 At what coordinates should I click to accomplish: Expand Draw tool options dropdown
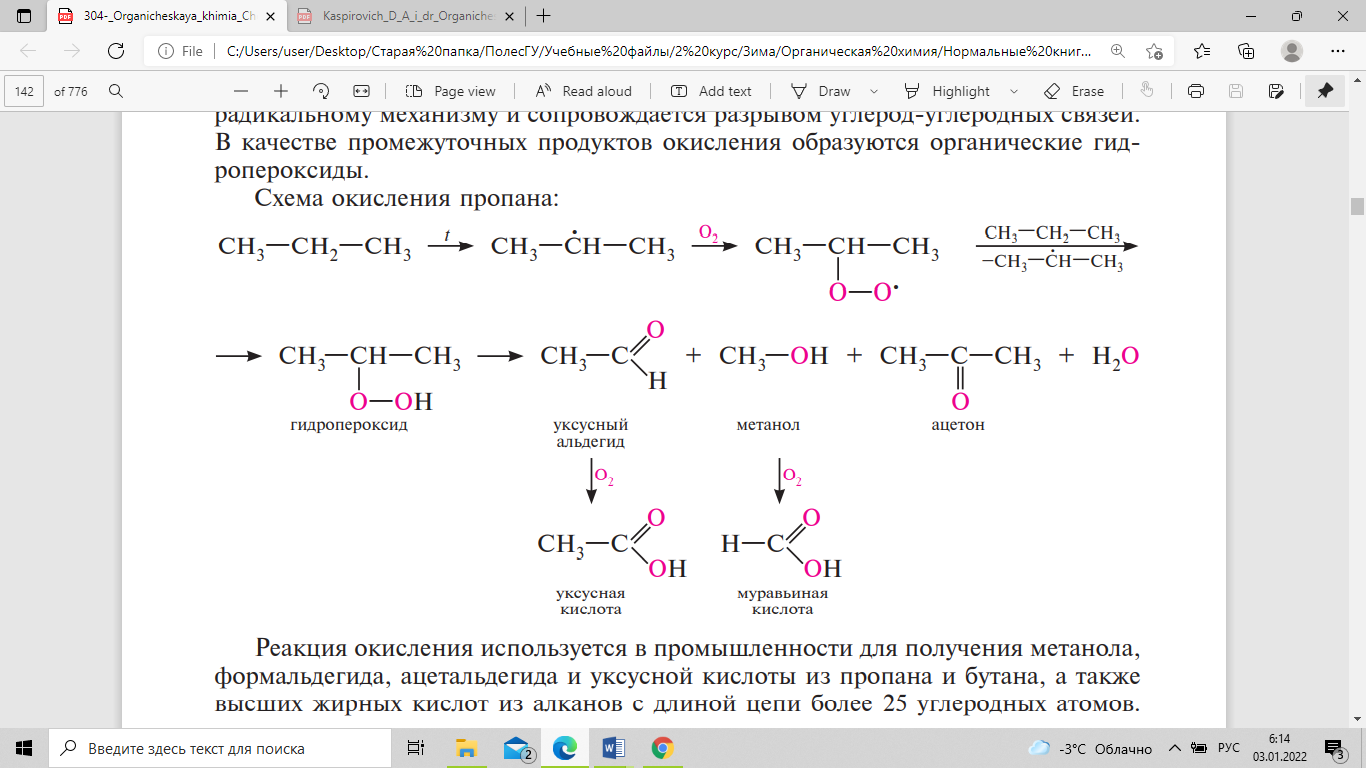874,91
